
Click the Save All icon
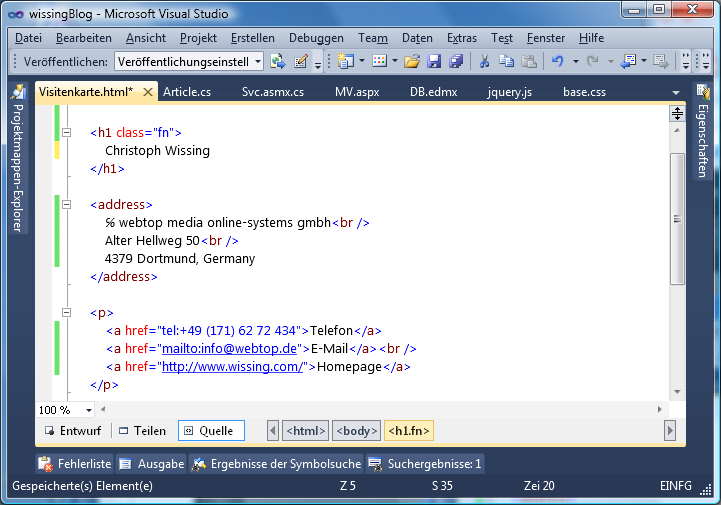[x=456, y=61]
